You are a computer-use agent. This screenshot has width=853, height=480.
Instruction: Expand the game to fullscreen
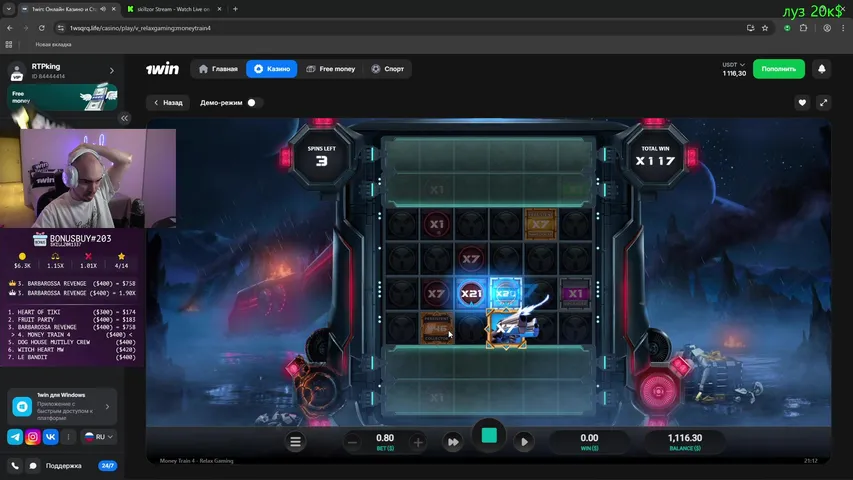(823, 102)
